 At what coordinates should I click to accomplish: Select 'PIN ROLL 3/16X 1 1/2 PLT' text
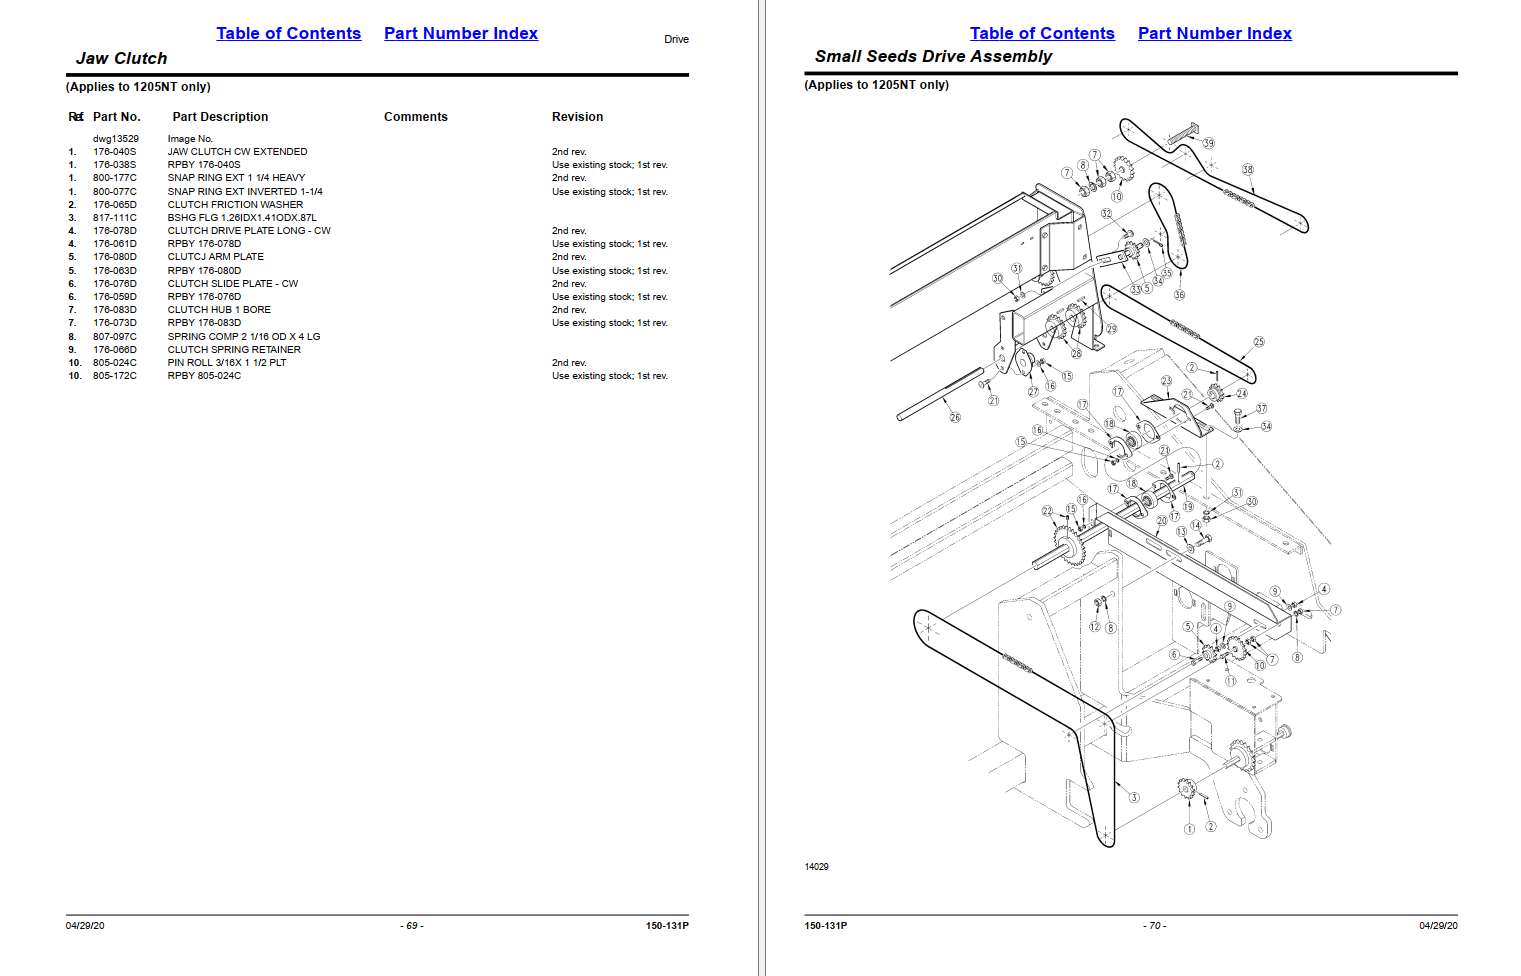coord(227,363)
